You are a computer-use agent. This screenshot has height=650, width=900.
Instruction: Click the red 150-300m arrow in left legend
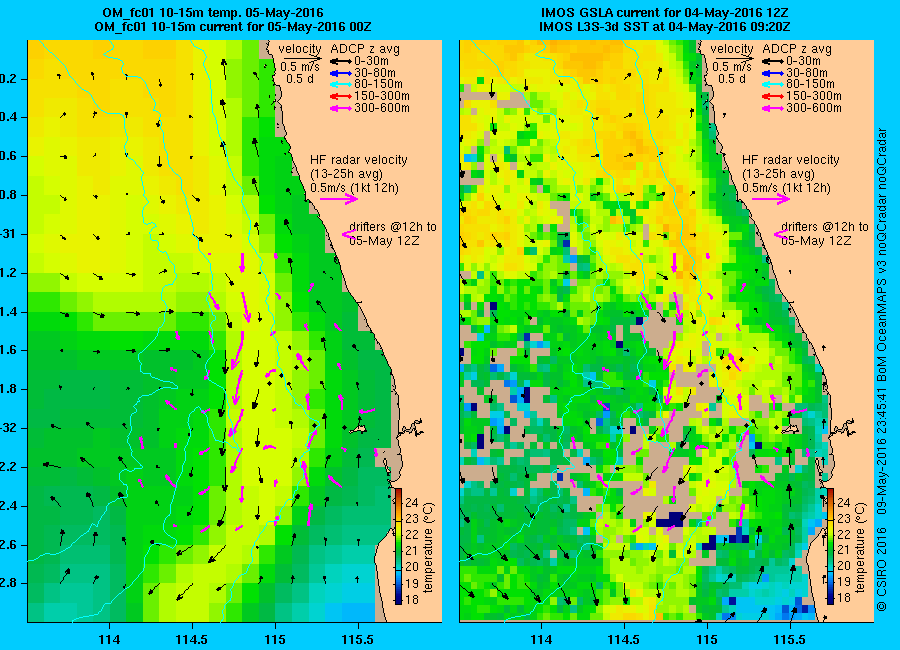click(340, 96)
